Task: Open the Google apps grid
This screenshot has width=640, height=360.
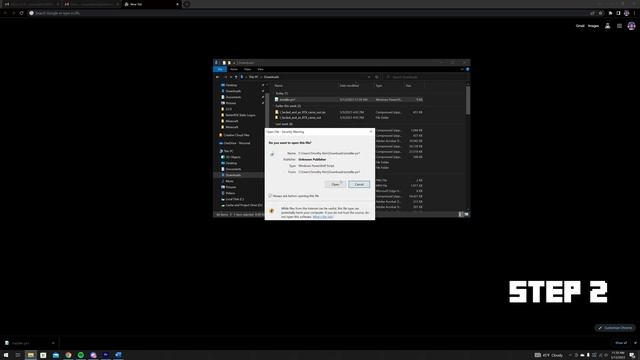Action: [619, 26]
